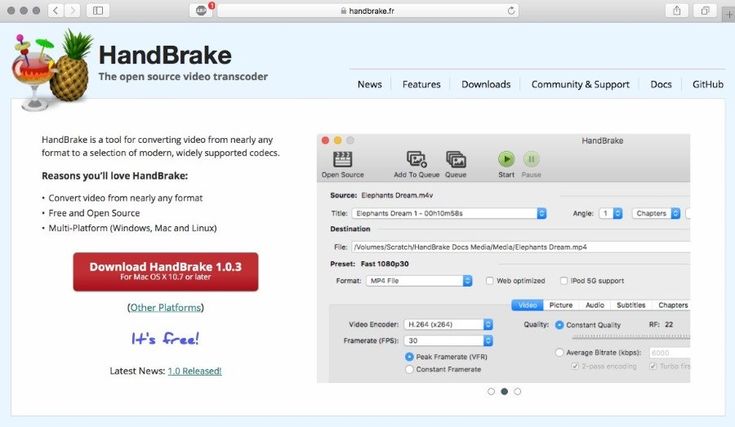Select the third carousel dot
The width and height of the screenshot is (735, 427).
518,391
